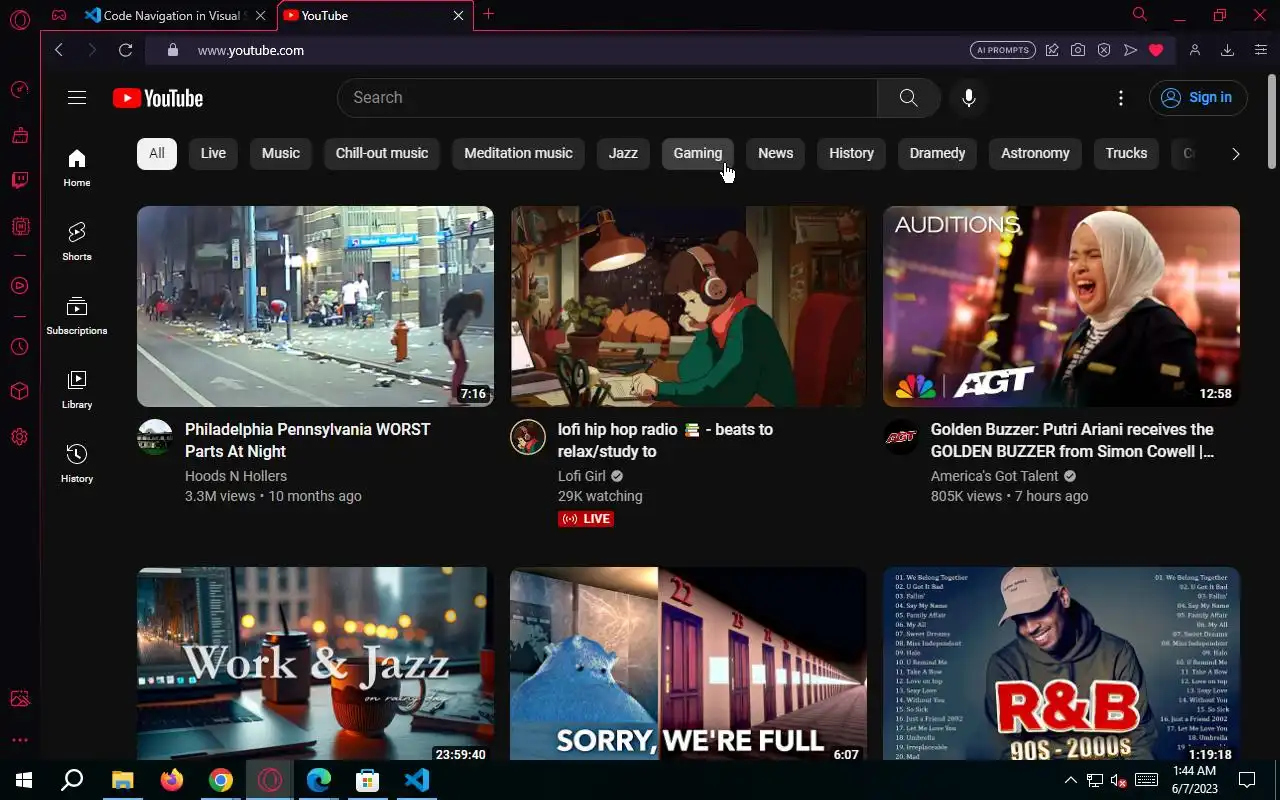Select the Astronomy filter chip
The width and height of the screenshot is (1280, 800).
1035,153
